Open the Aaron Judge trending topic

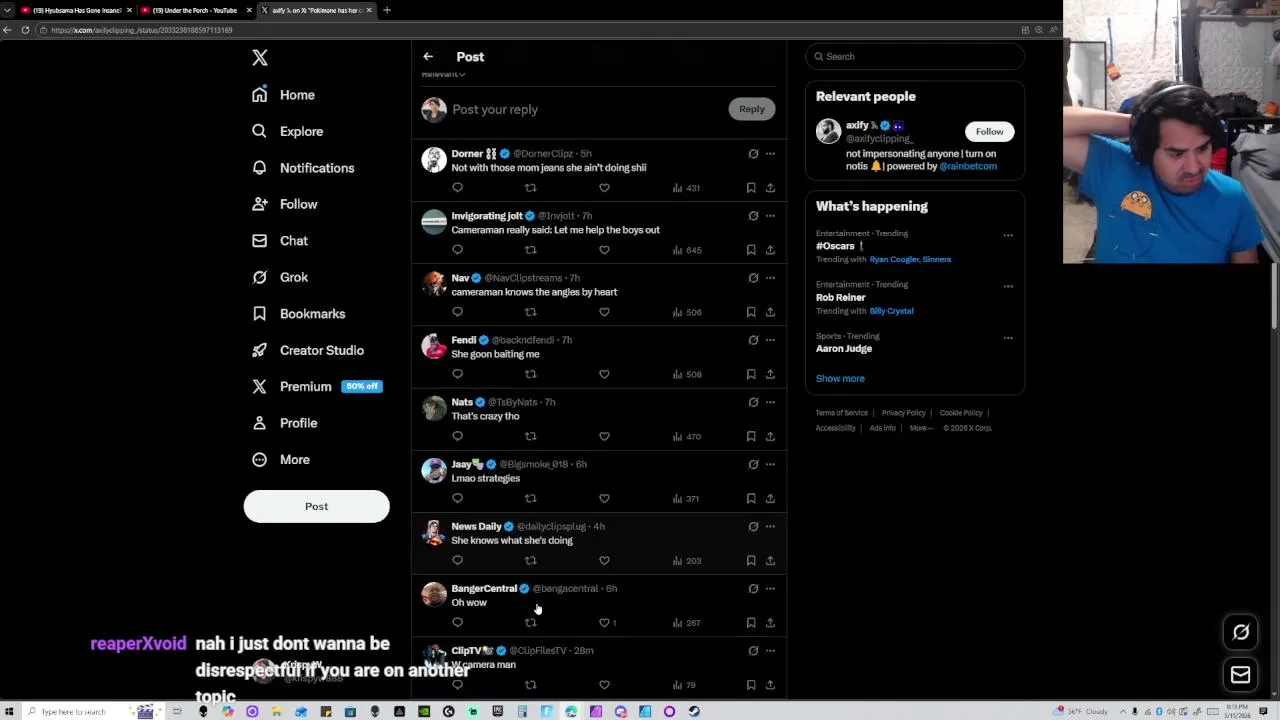coord(844,348)
